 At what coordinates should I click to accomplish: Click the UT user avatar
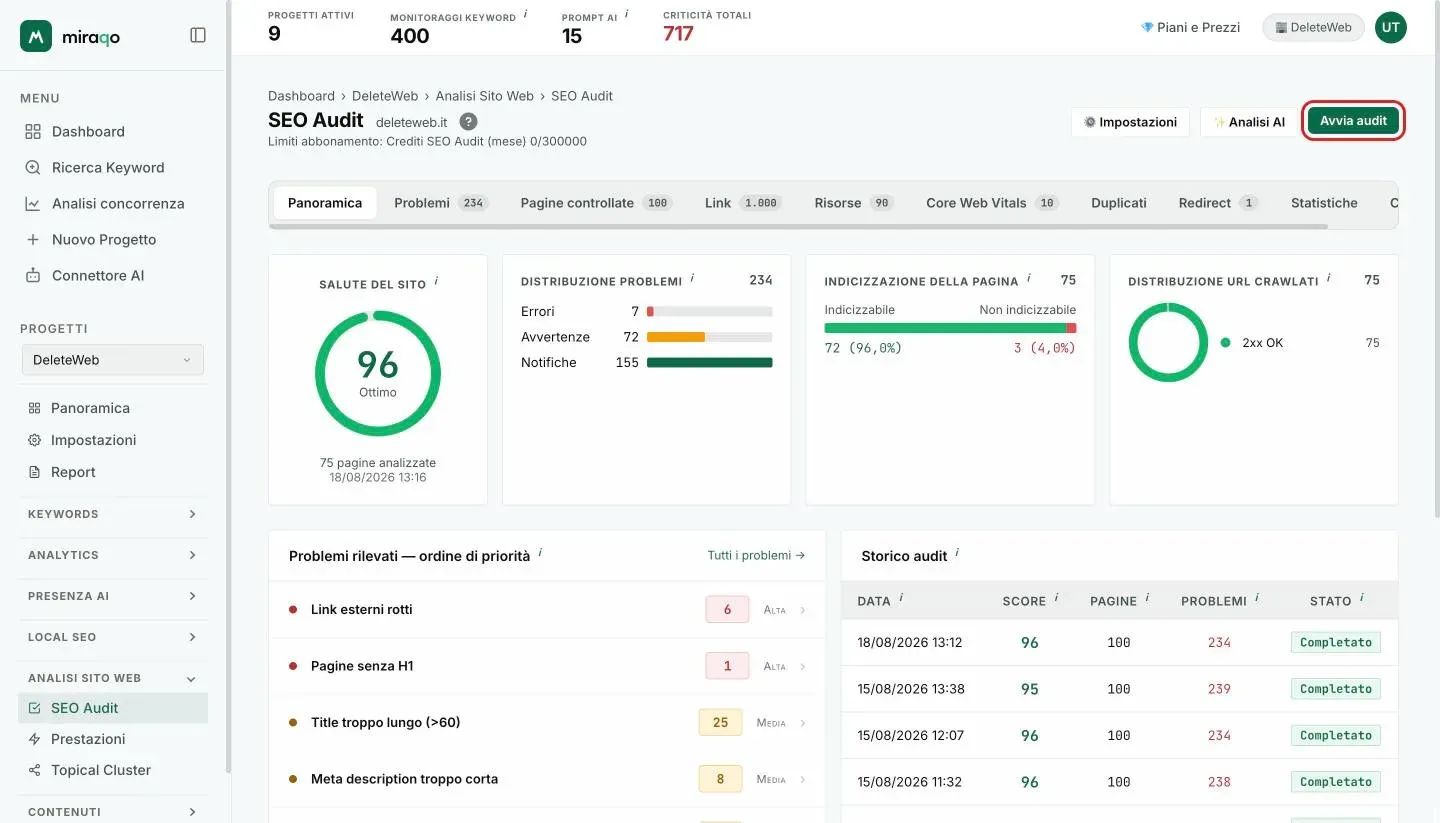tap(1390, 28)
